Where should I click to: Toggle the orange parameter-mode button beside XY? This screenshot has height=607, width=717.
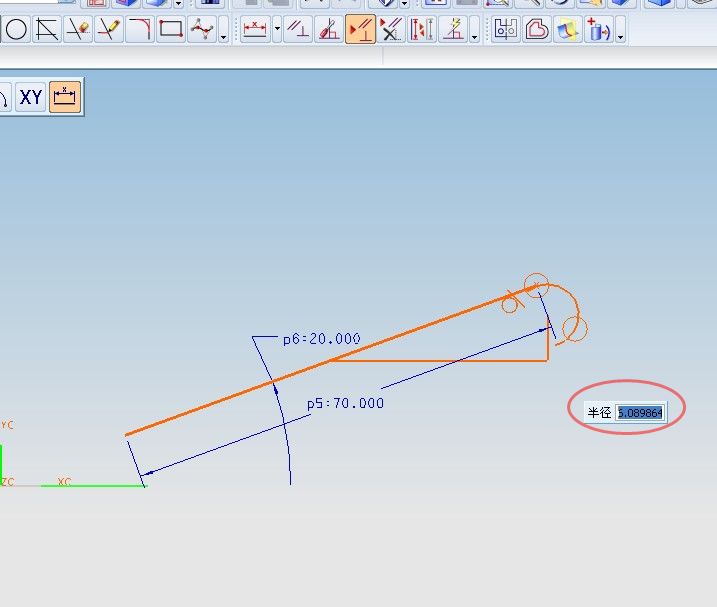point(64,97)
